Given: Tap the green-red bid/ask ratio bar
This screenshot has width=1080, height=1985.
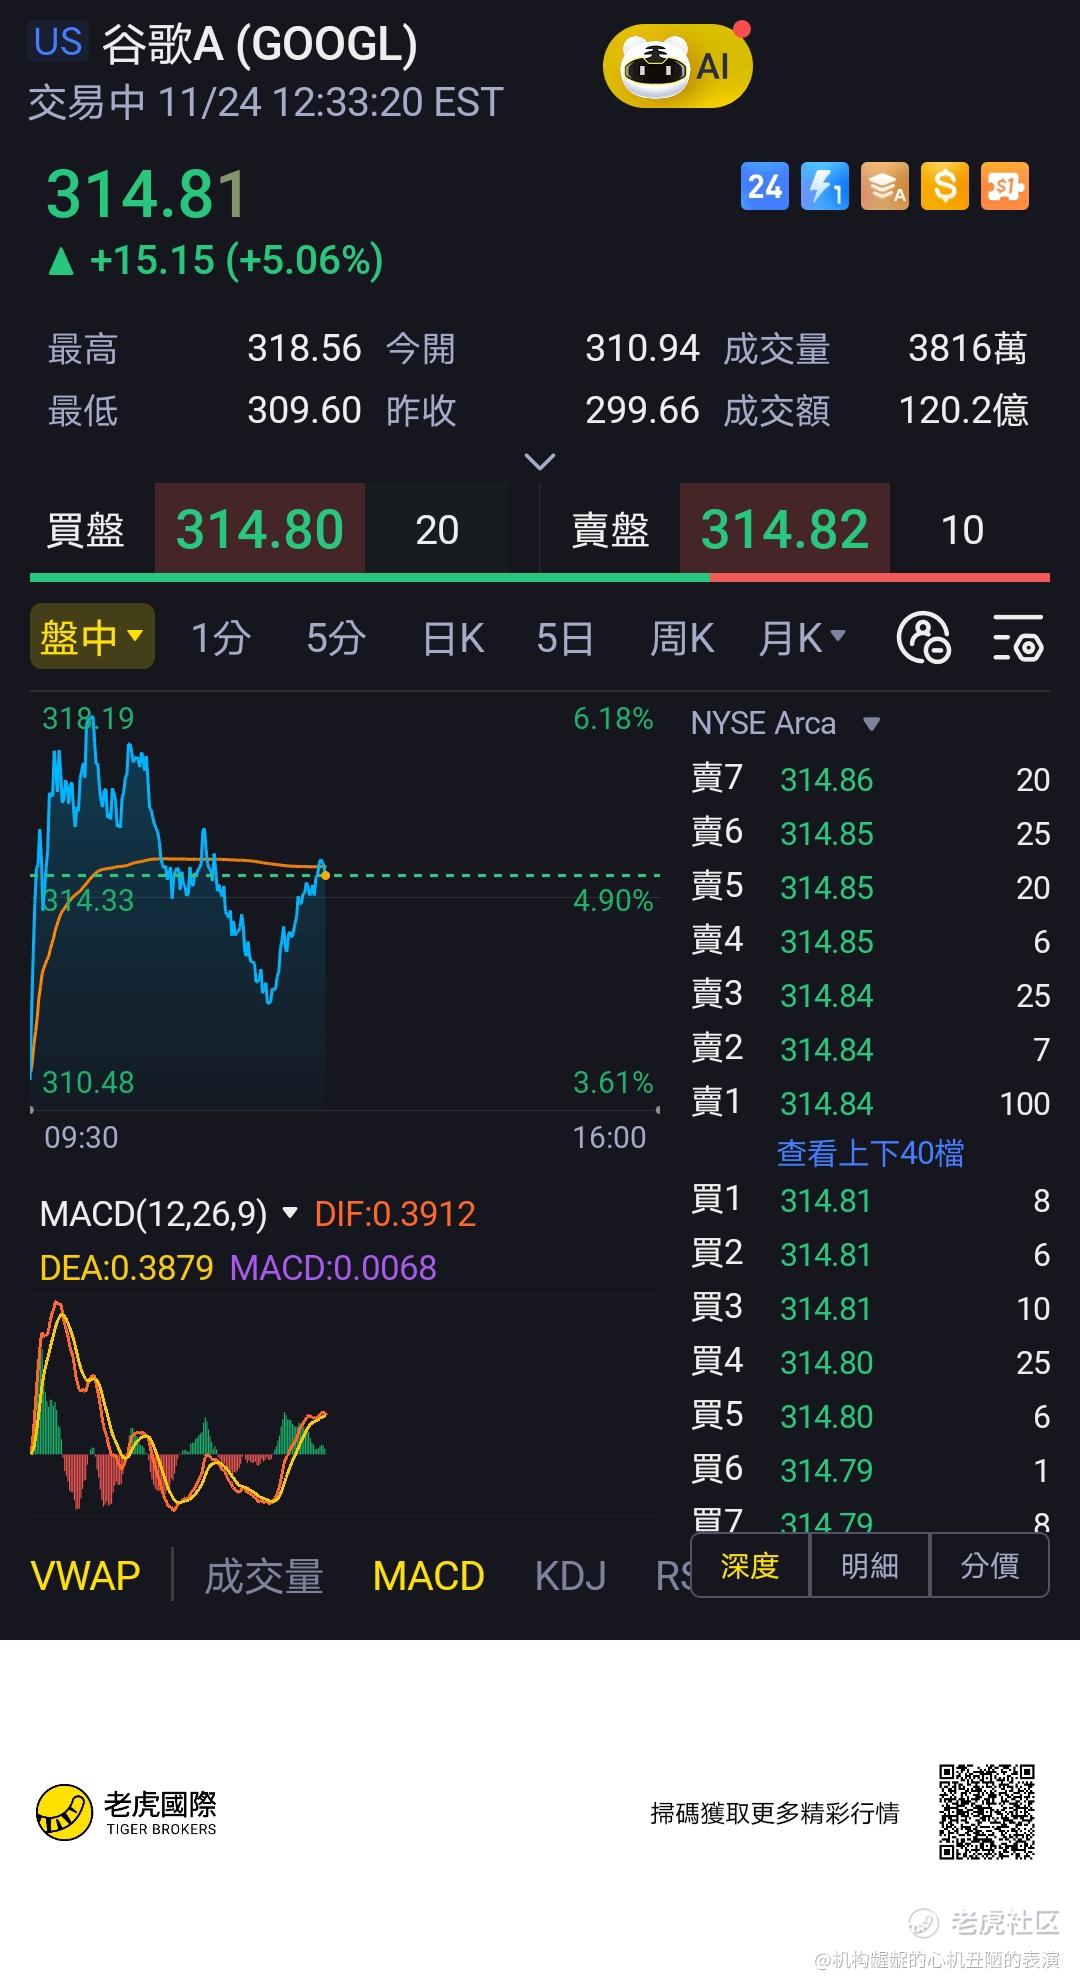Looking at the screenshot, I should pos(540,577).
